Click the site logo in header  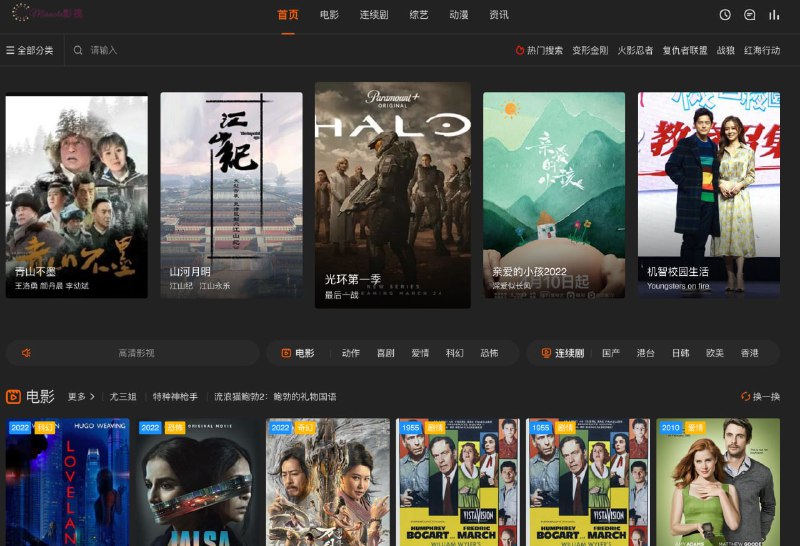47,13
